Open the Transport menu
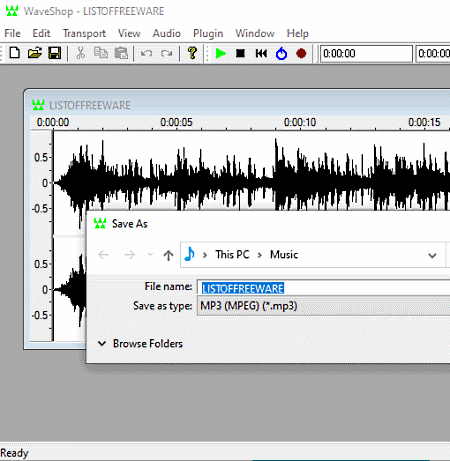450x461 pixels. (84, 33)
